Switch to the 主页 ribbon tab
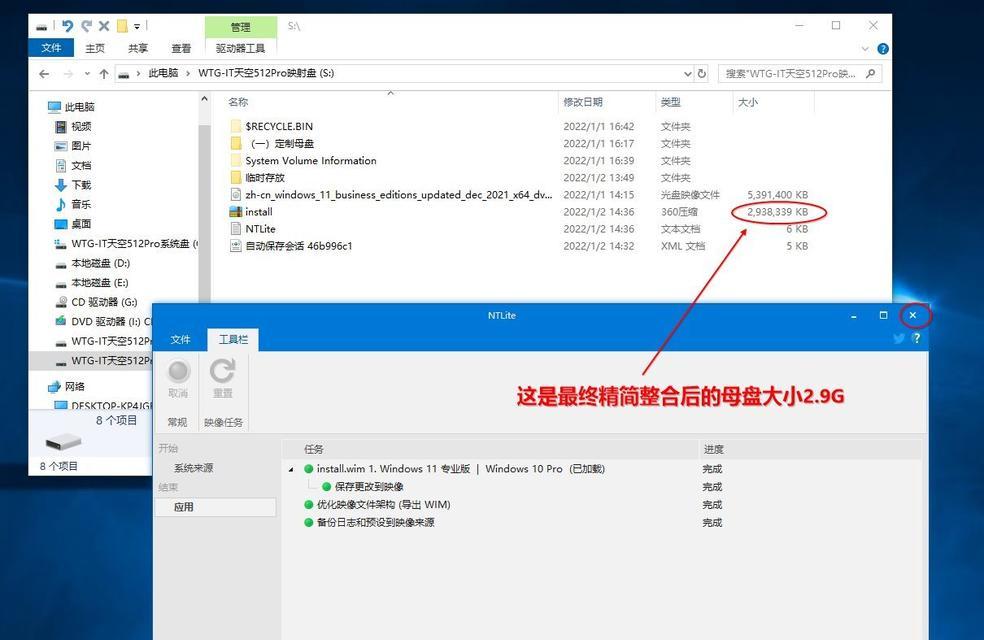The width and height of the screenshot is (984, 640). (x=95, y=48)
